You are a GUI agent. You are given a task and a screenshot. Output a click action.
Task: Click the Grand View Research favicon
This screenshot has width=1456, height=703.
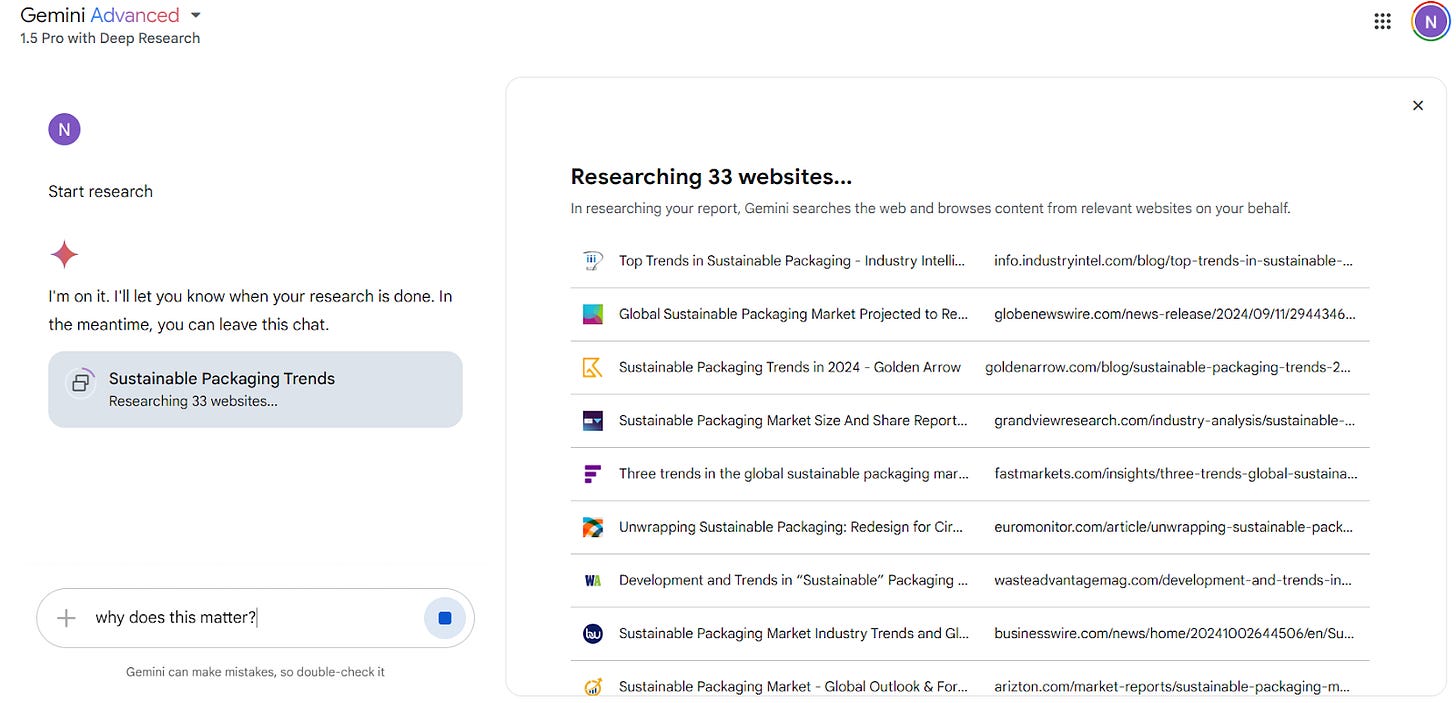pyautogui.click(x=593, y=420)
